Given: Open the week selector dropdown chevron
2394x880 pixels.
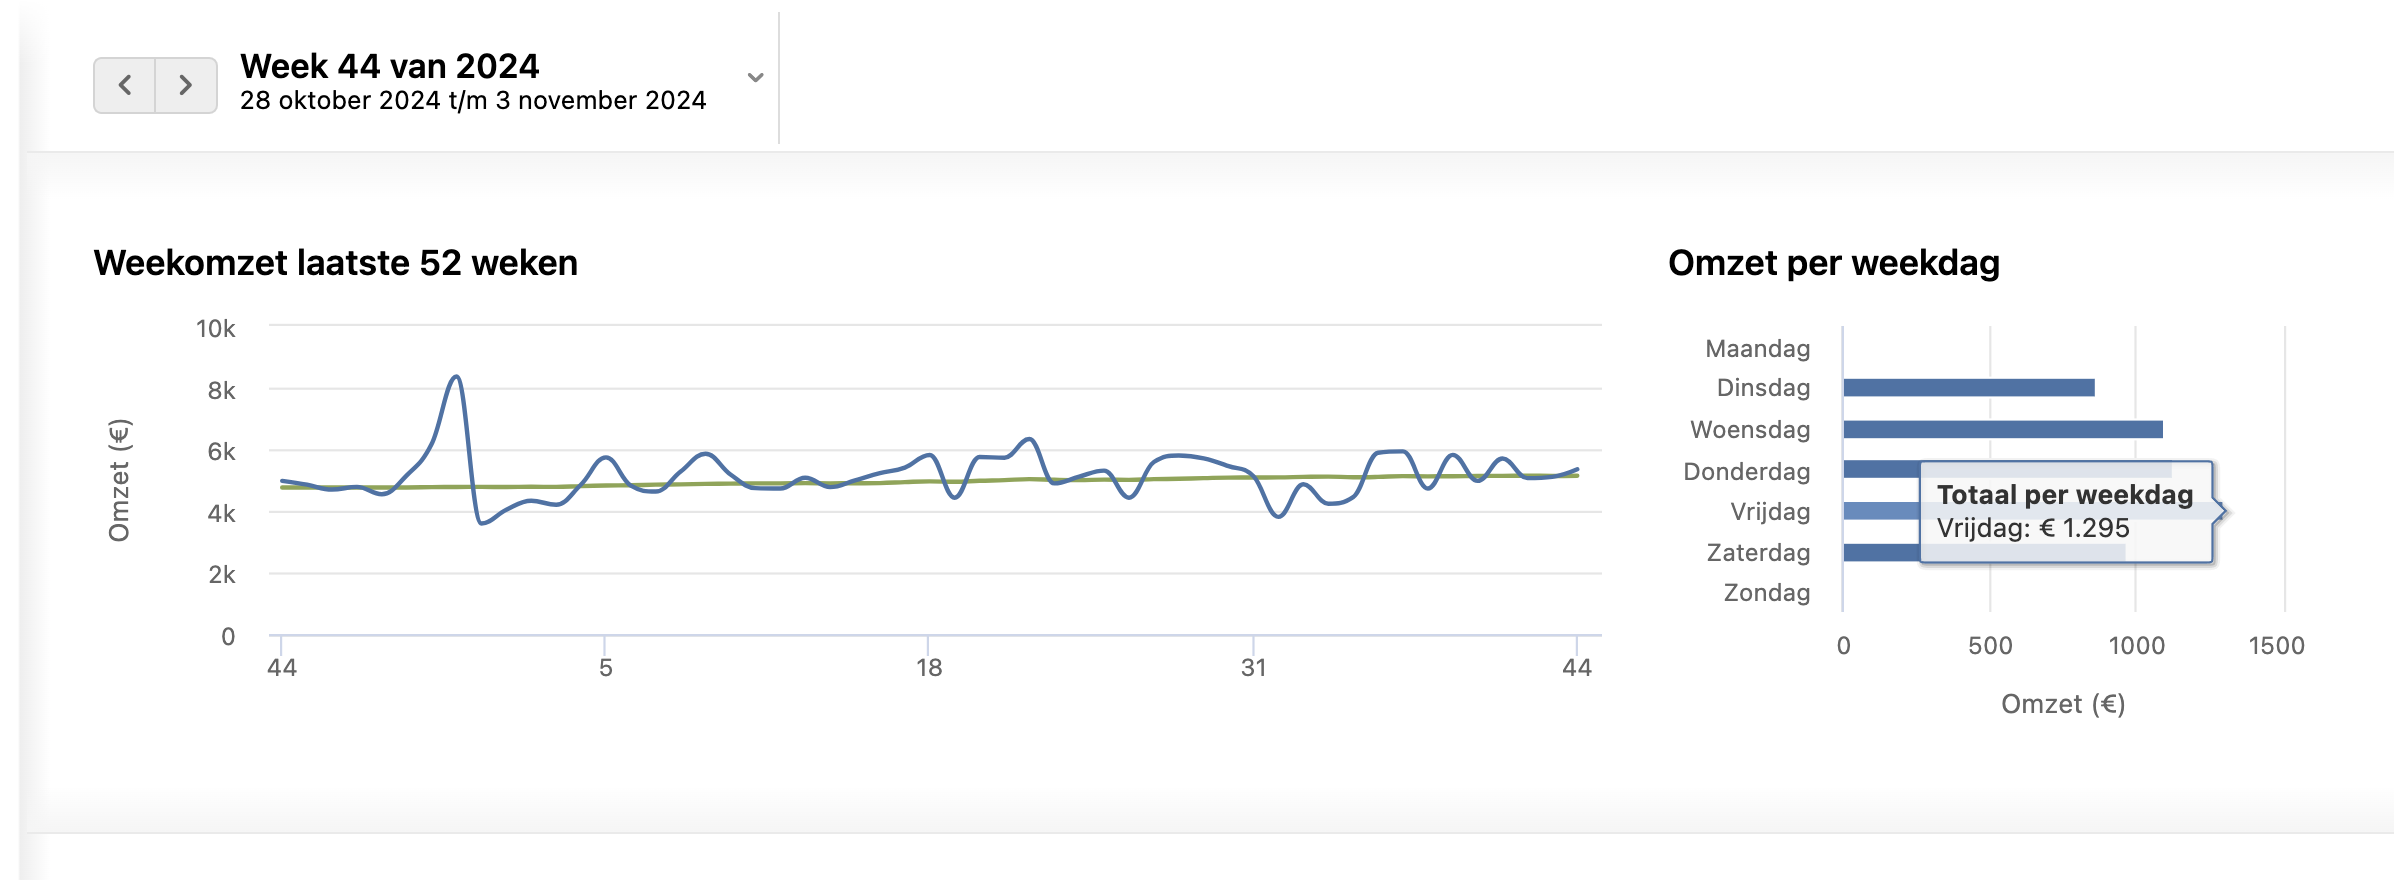Looking at the screenshot, I should (756, 77).
